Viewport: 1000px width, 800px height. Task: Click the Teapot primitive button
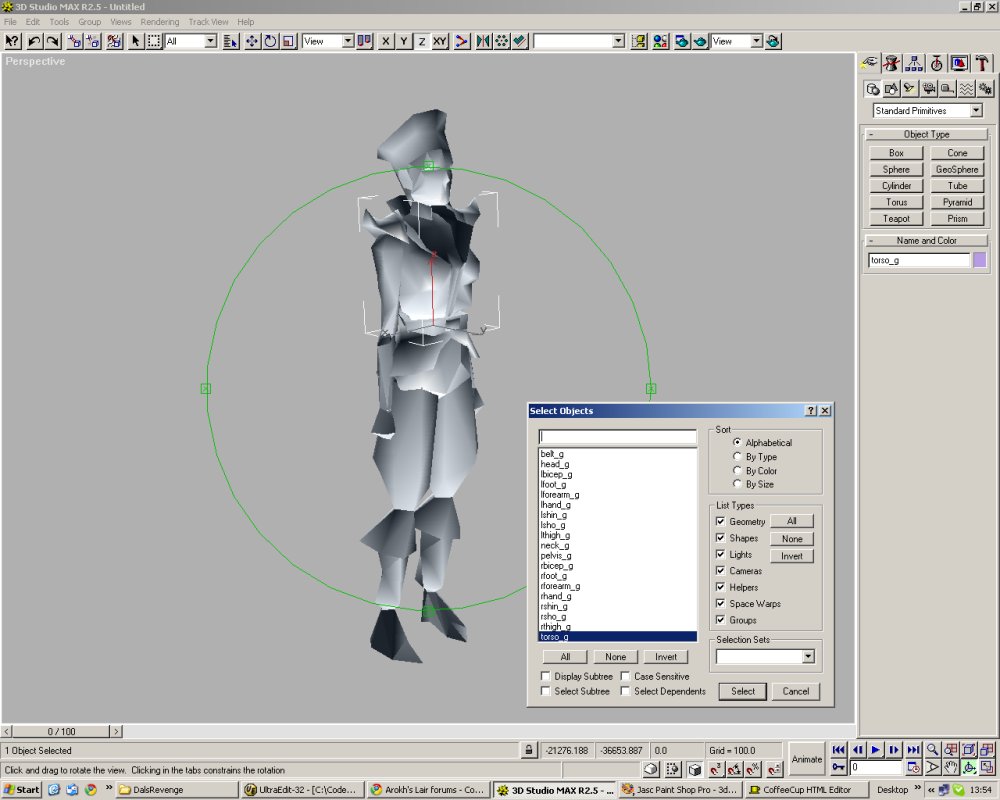(x=896, y=219)
